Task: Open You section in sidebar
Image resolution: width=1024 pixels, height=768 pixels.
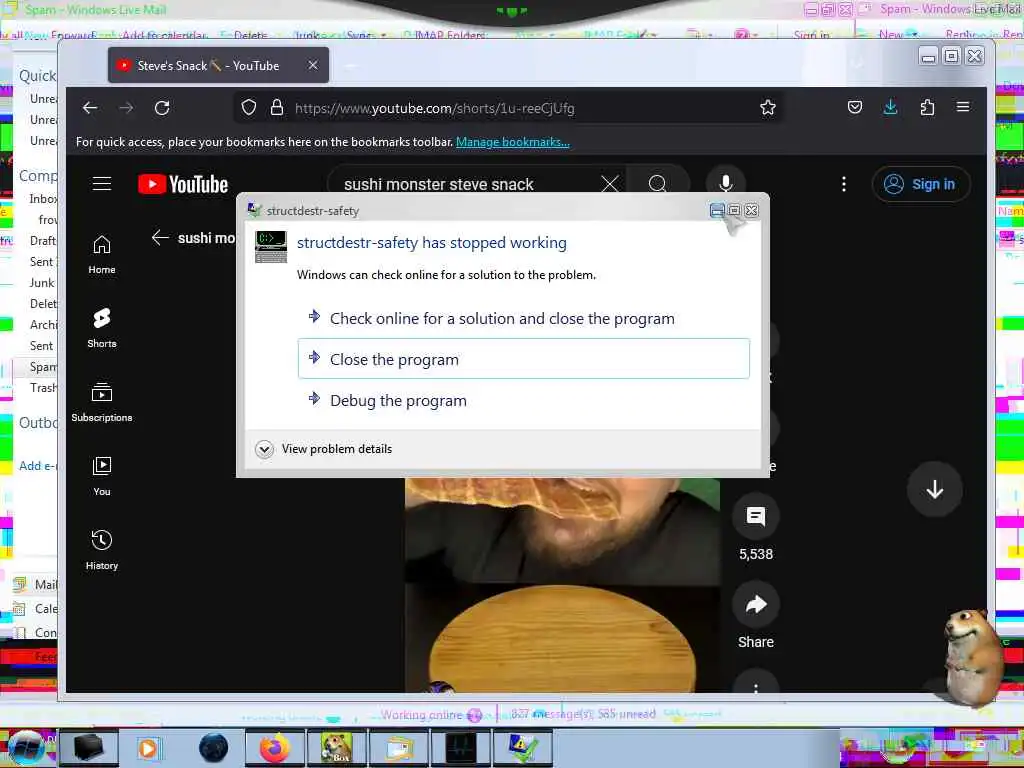Action: pyautogui.click(x=102, y=476)
